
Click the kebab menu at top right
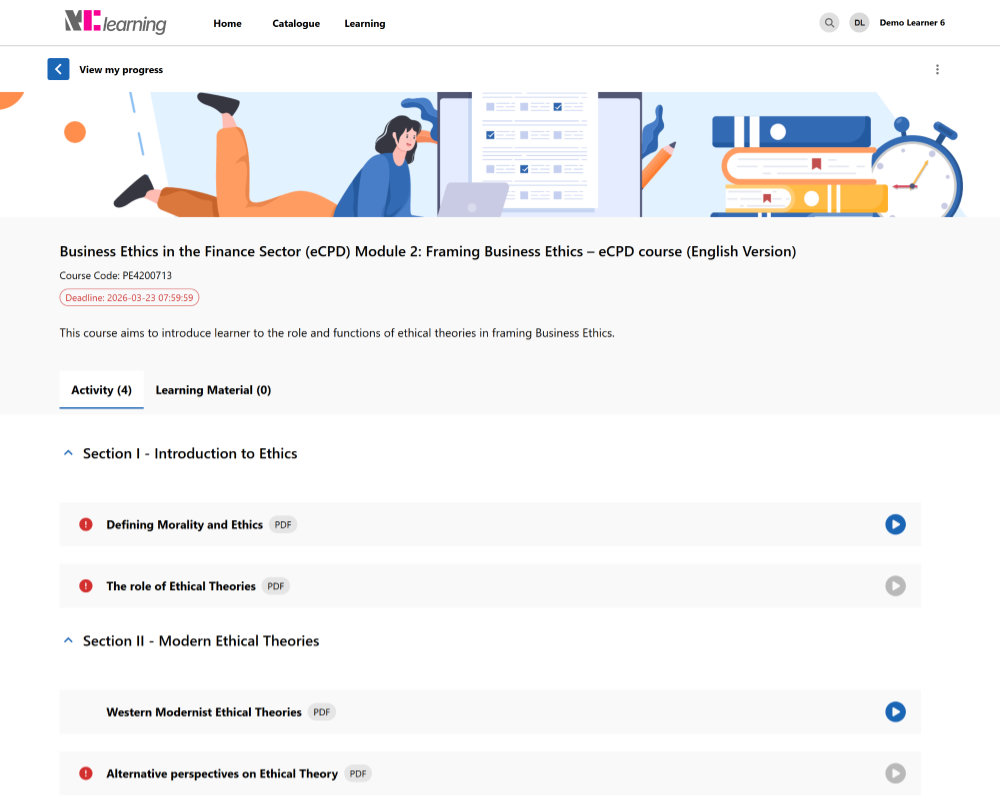click(x=937, y=69)
